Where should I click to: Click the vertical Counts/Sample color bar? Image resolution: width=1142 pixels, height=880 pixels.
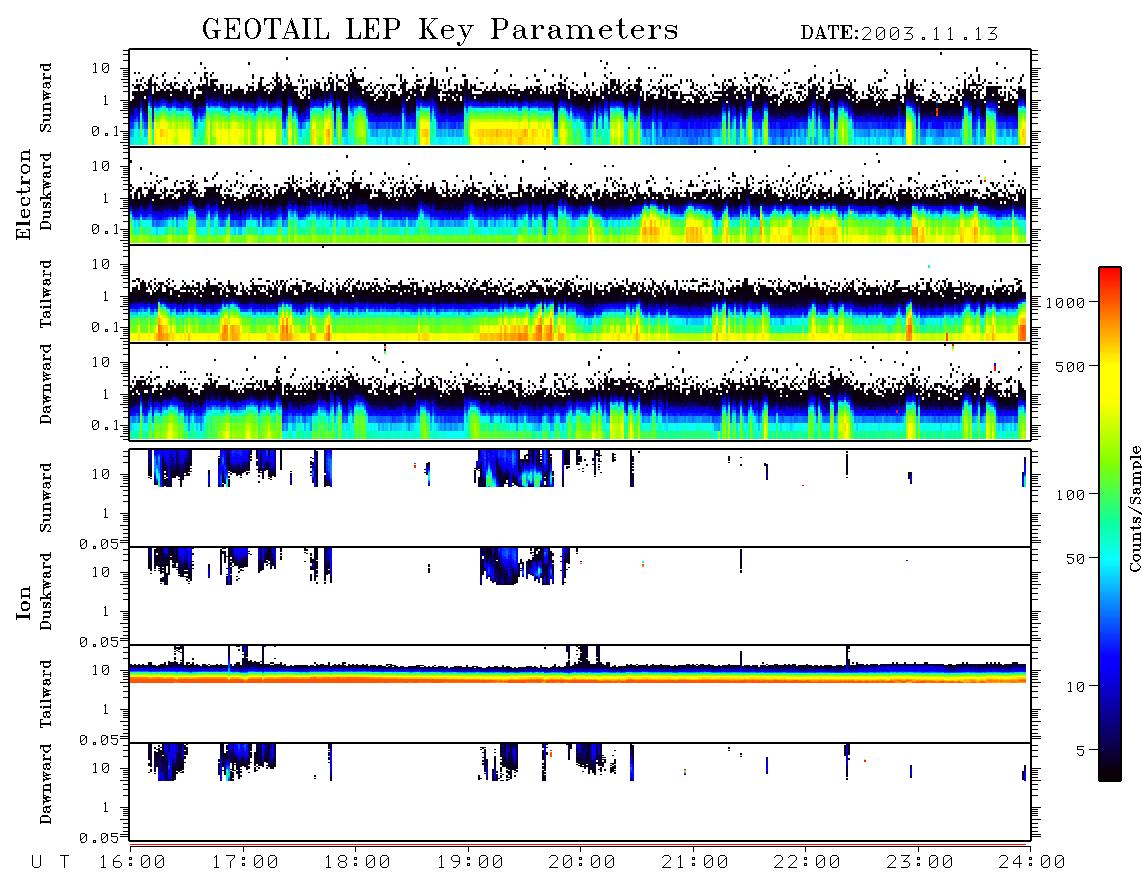(1109, 524)
